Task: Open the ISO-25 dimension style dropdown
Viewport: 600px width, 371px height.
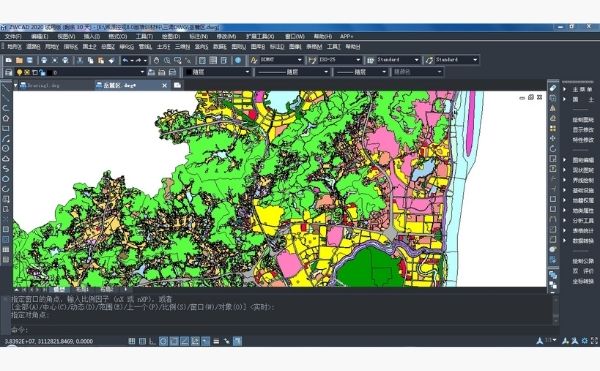Action: (x=339, y=60)
